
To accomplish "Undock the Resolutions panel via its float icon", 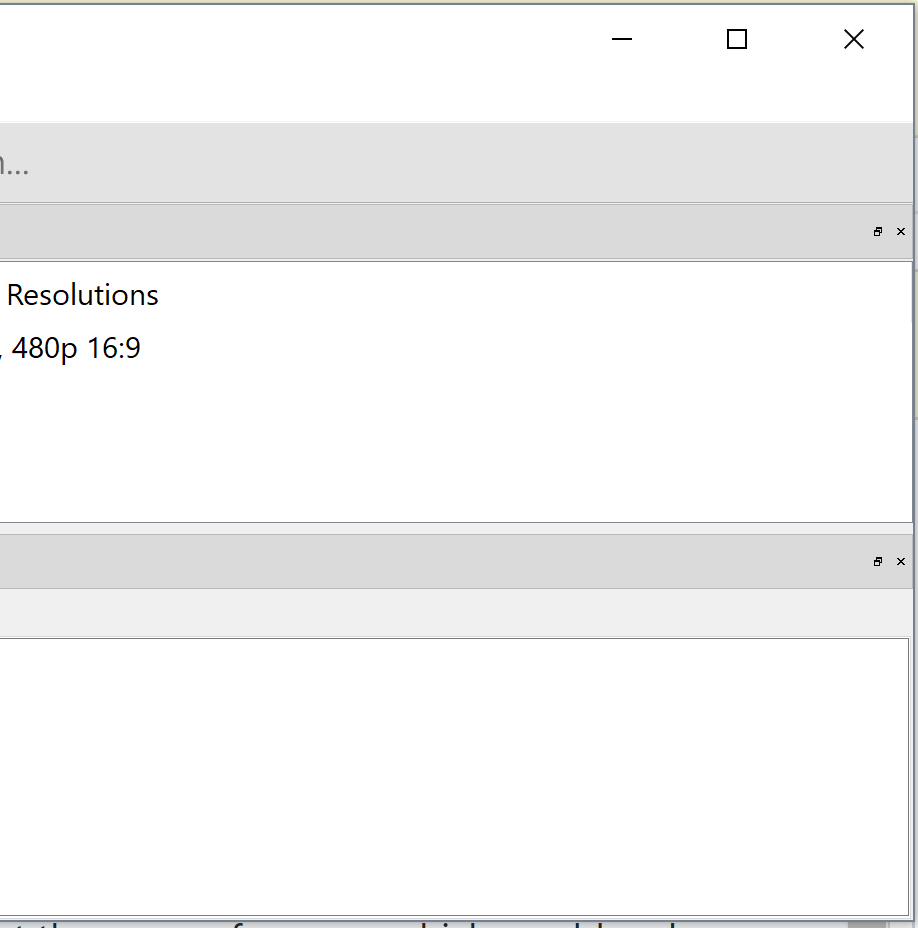I will pyautogui.click(x=878, y=231).
